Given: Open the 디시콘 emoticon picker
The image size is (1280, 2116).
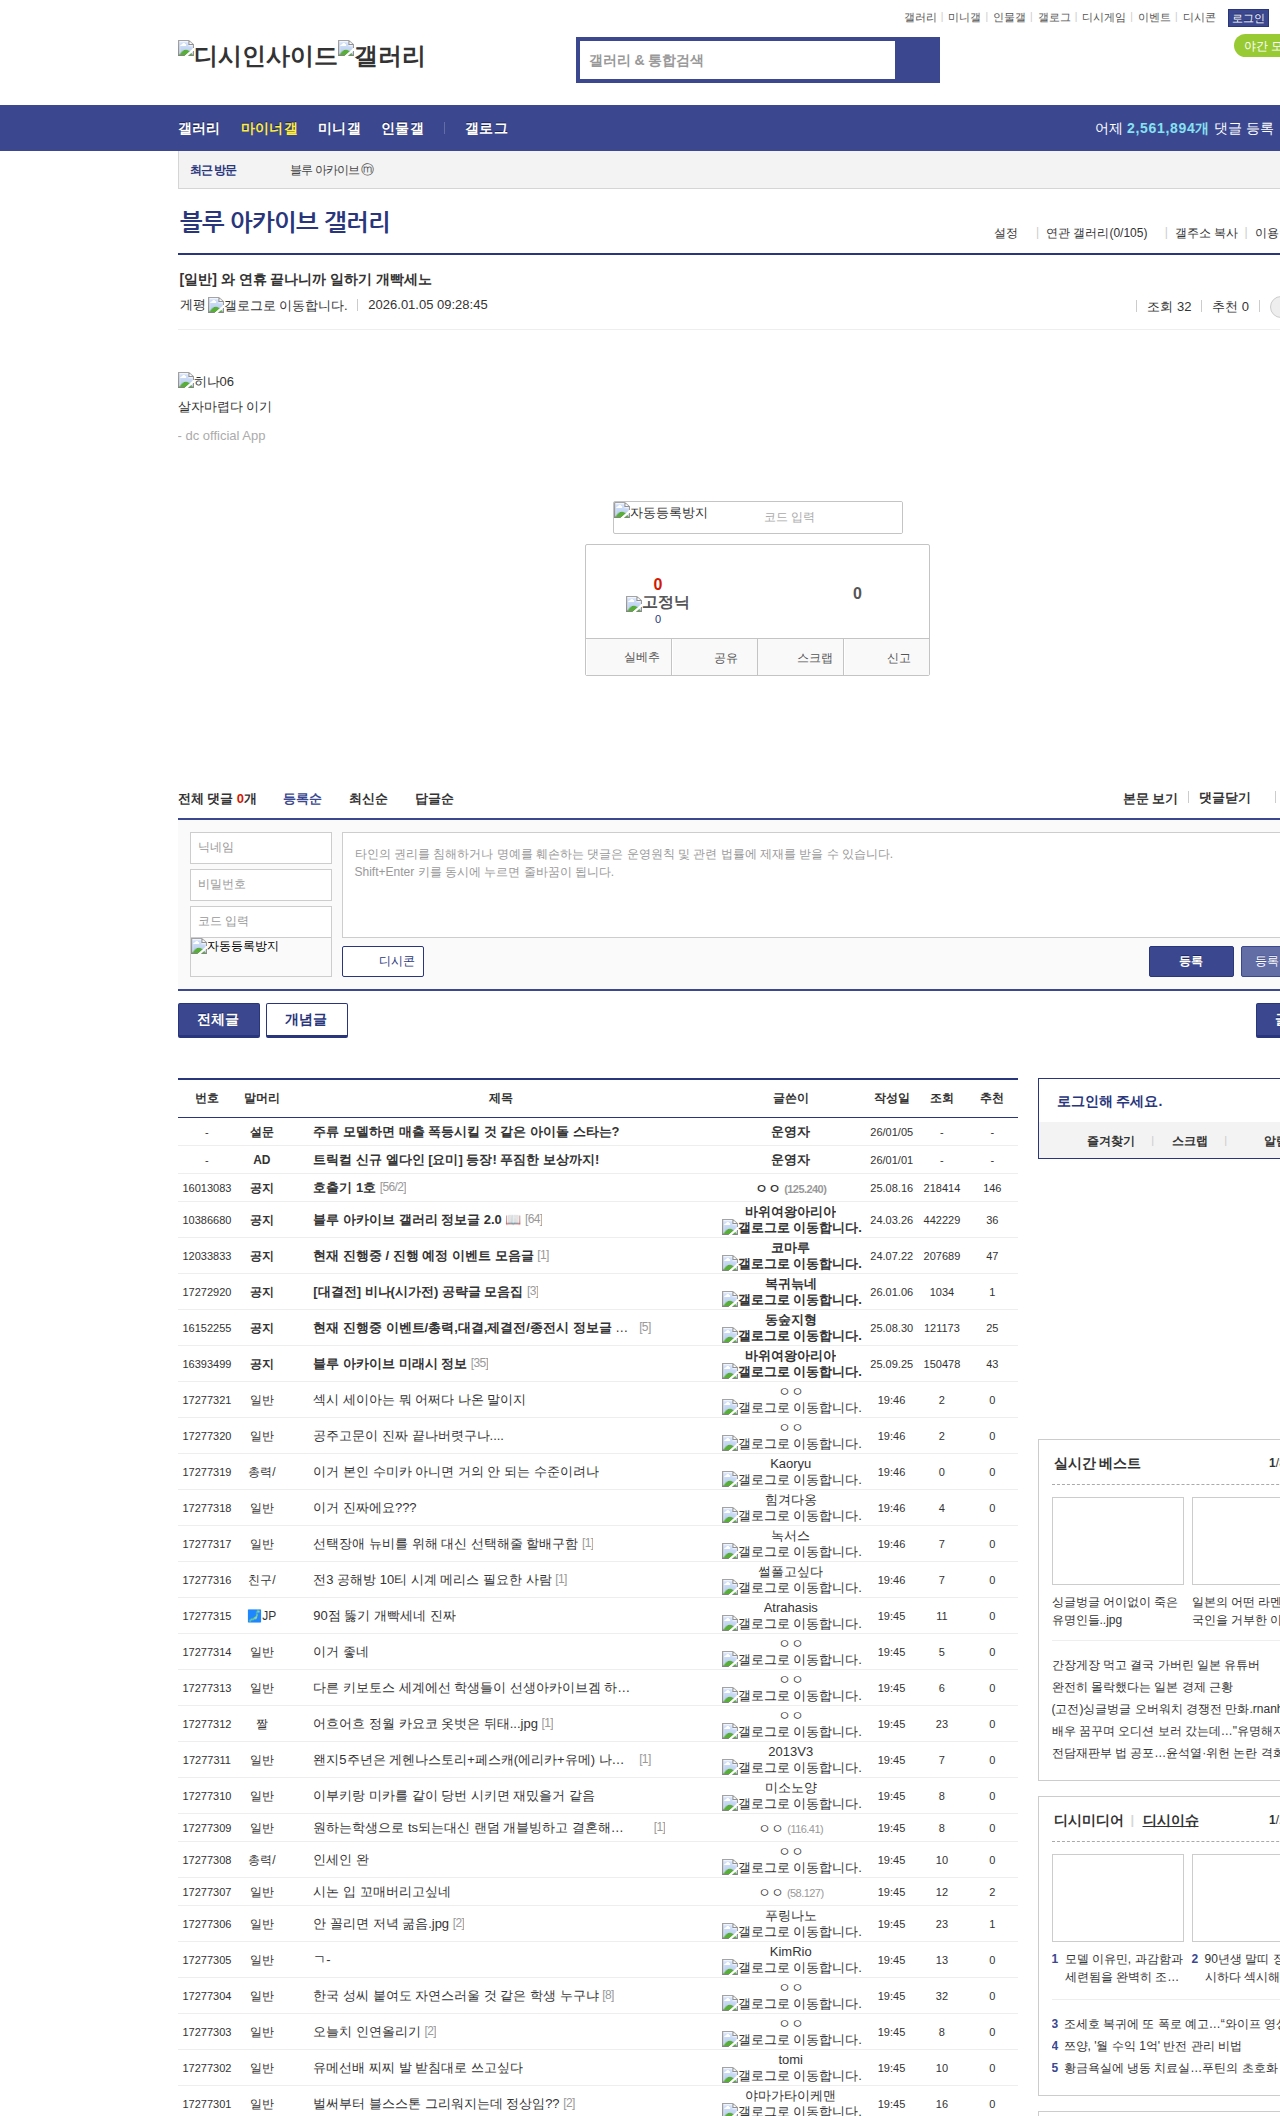Looking at the screenshot, I should (x=383, y=961).
